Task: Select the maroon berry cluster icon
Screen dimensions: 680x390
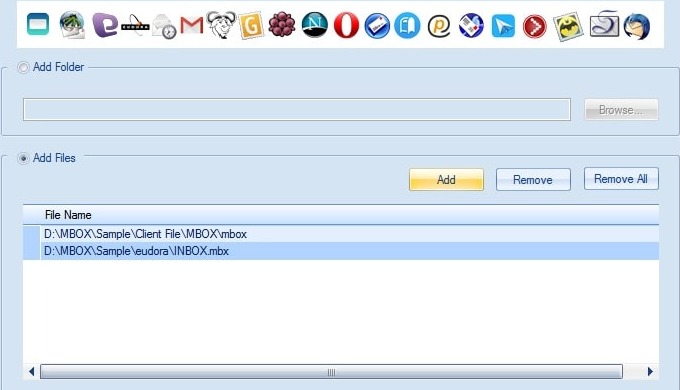Action: (282, 25)
